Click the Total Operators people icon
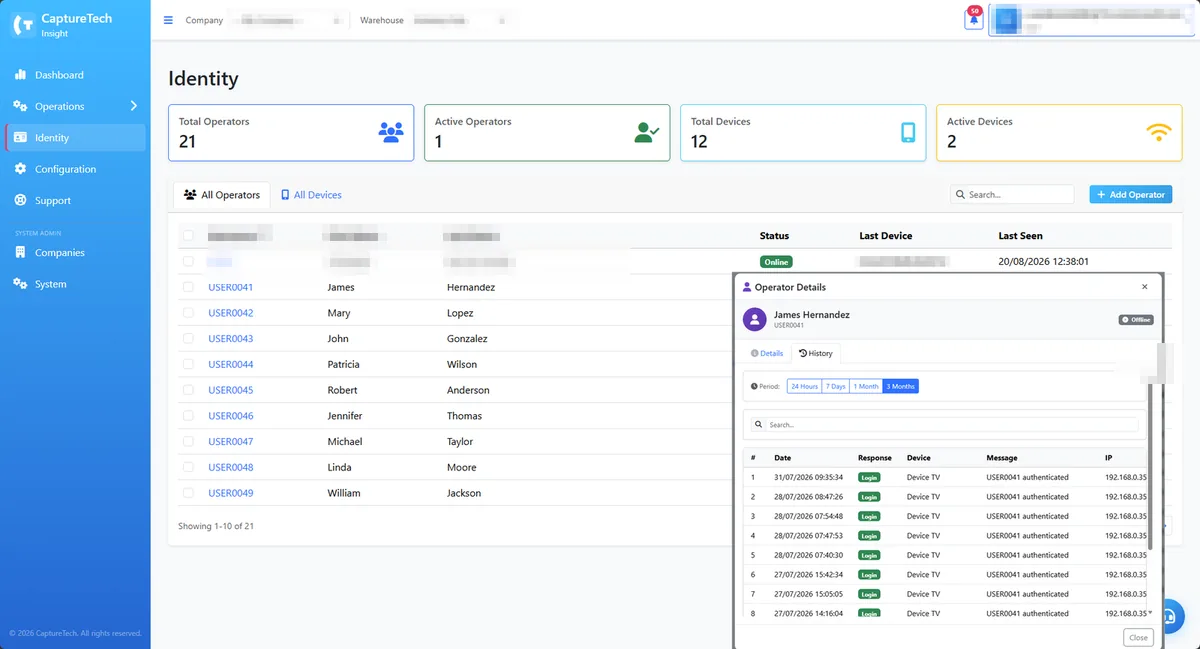The width and height of the screenshot is (1200, 649). pyautogui.click(x=391, y=132)
